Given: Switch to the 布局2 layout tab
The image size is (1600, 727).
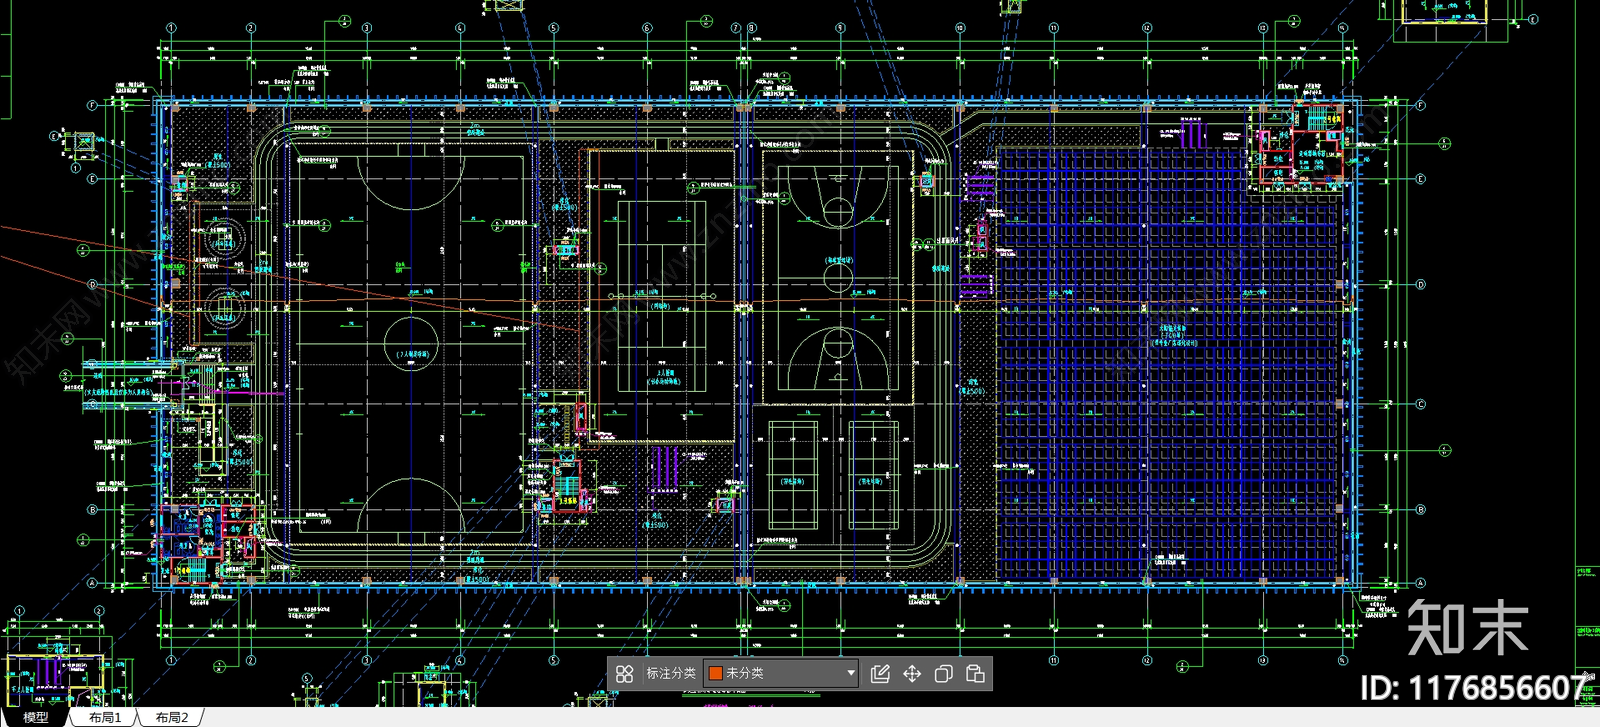Looking at the screenshot, I should click(171, 717).
